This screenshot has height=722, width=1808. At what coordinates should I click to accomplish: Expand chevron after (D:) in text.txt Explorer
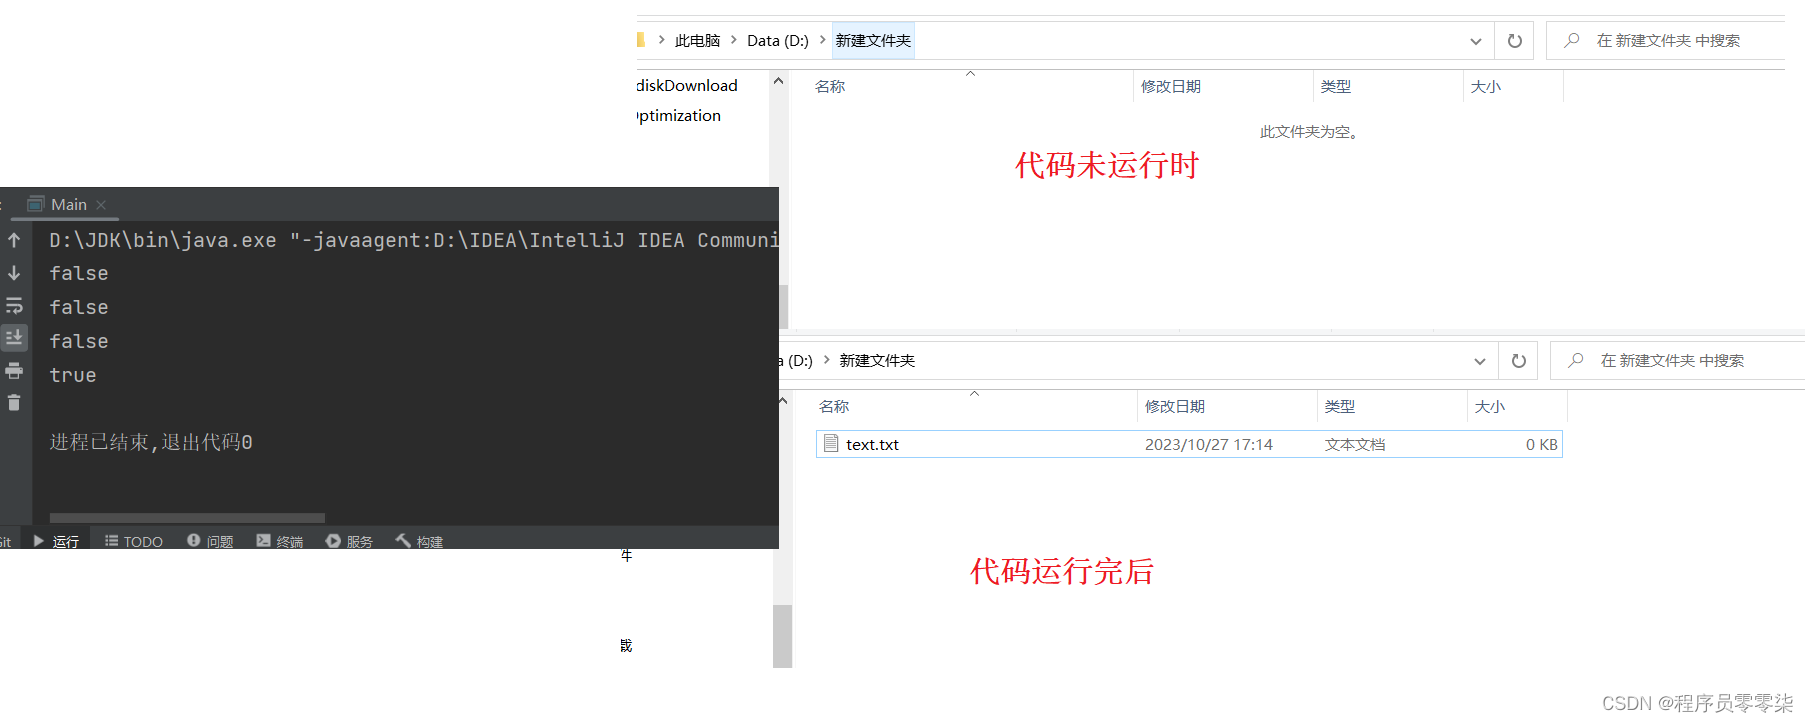[827, 360]
